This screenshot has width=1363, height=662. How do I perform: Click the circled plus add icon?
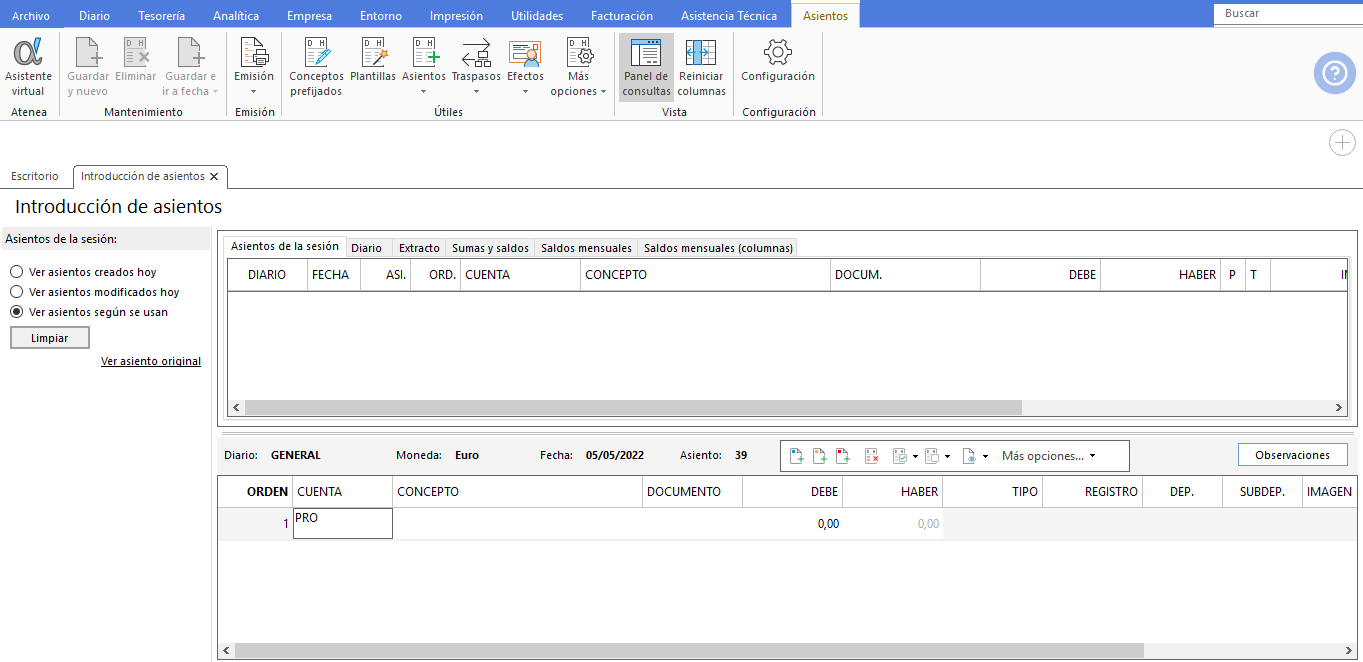click(x=1342, y=143)
